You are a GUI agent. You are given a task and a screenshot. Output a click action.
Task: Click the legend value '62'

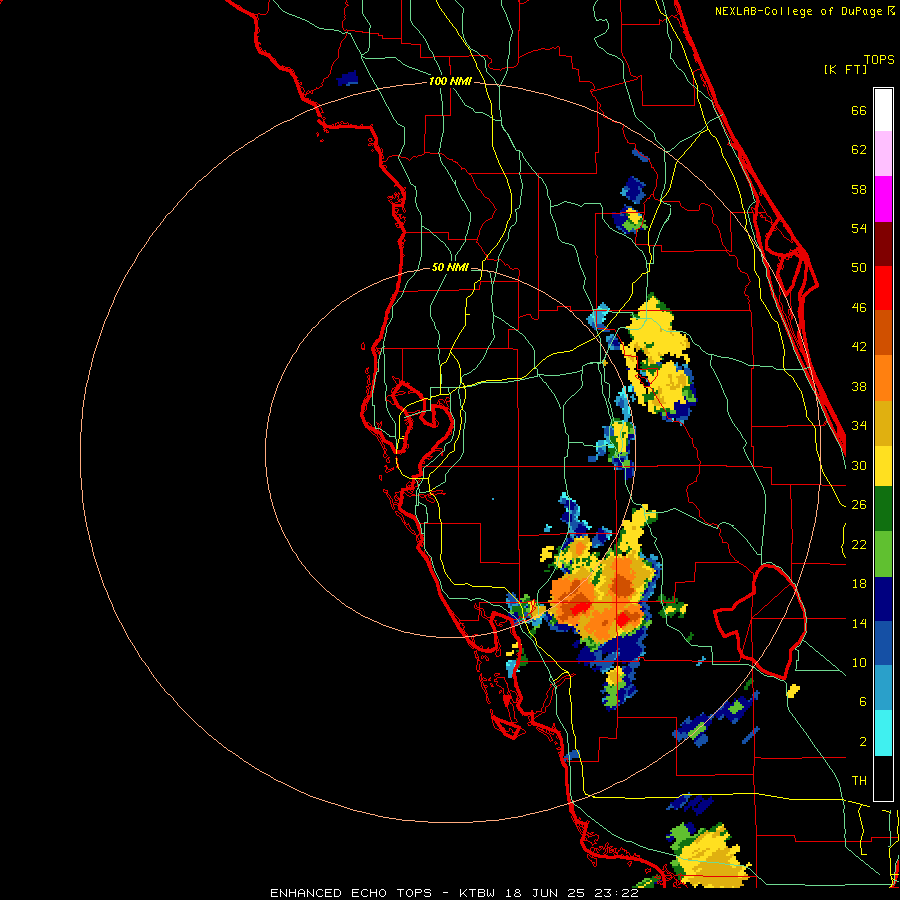coord(859,150)
